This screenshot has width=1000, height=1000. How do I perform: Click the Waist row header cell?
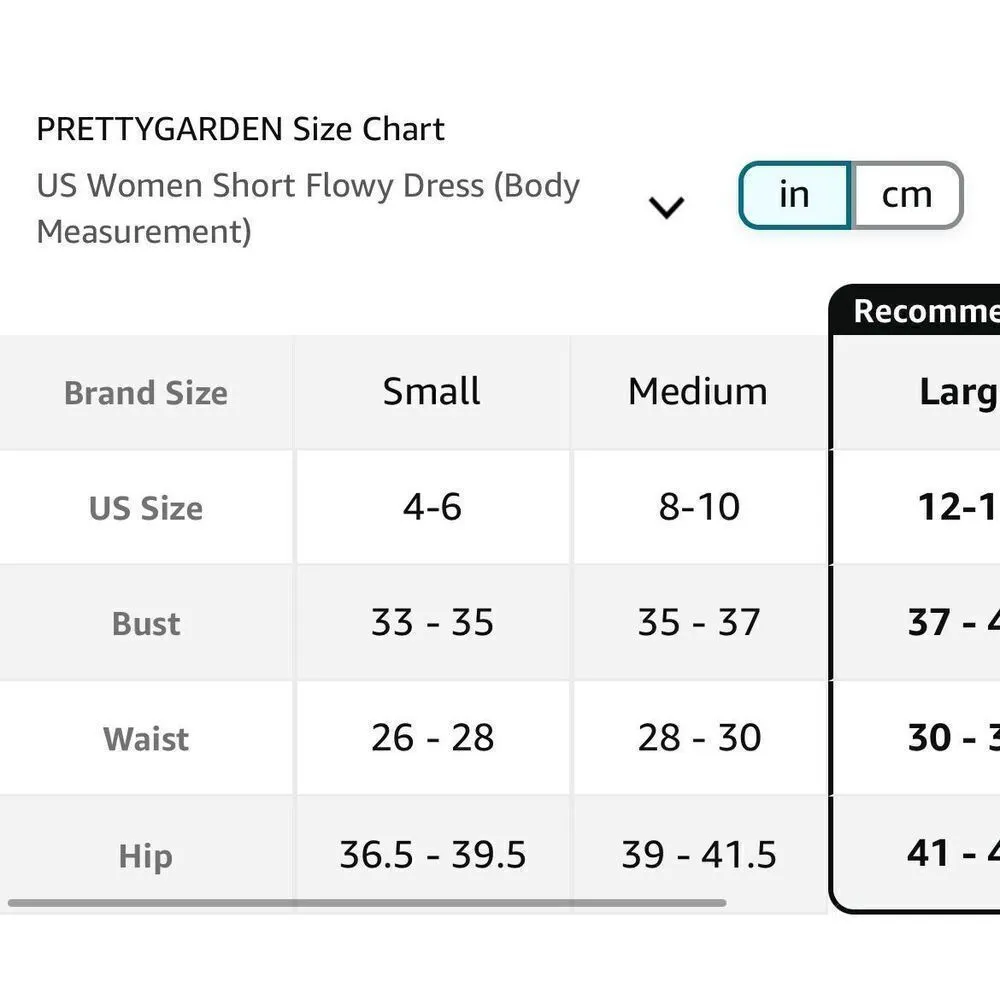pyautogui.click(x=146, y=738)
